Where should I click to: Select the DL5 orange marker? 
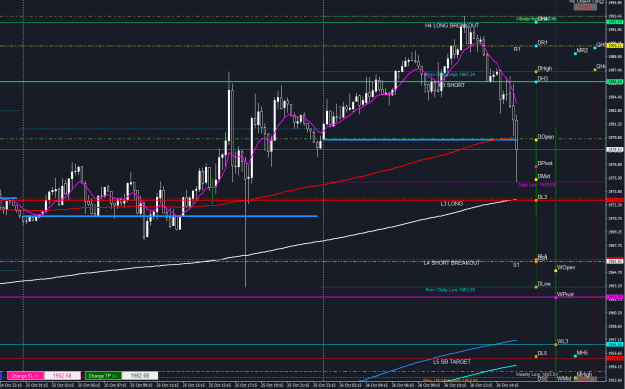[536, 356]
